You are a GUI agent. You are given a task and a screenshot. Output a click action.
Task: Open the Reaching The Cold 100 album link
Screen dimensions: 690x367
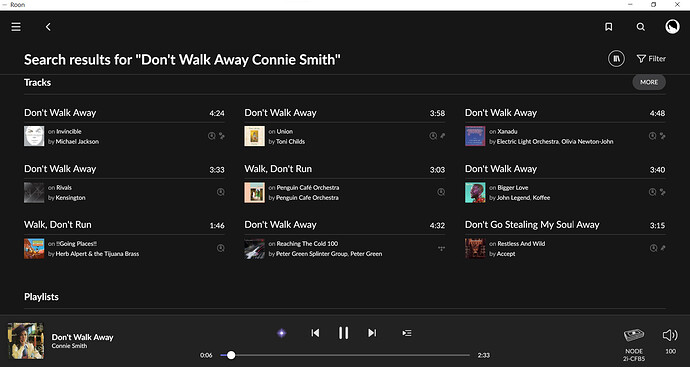(x=307, y=243)
